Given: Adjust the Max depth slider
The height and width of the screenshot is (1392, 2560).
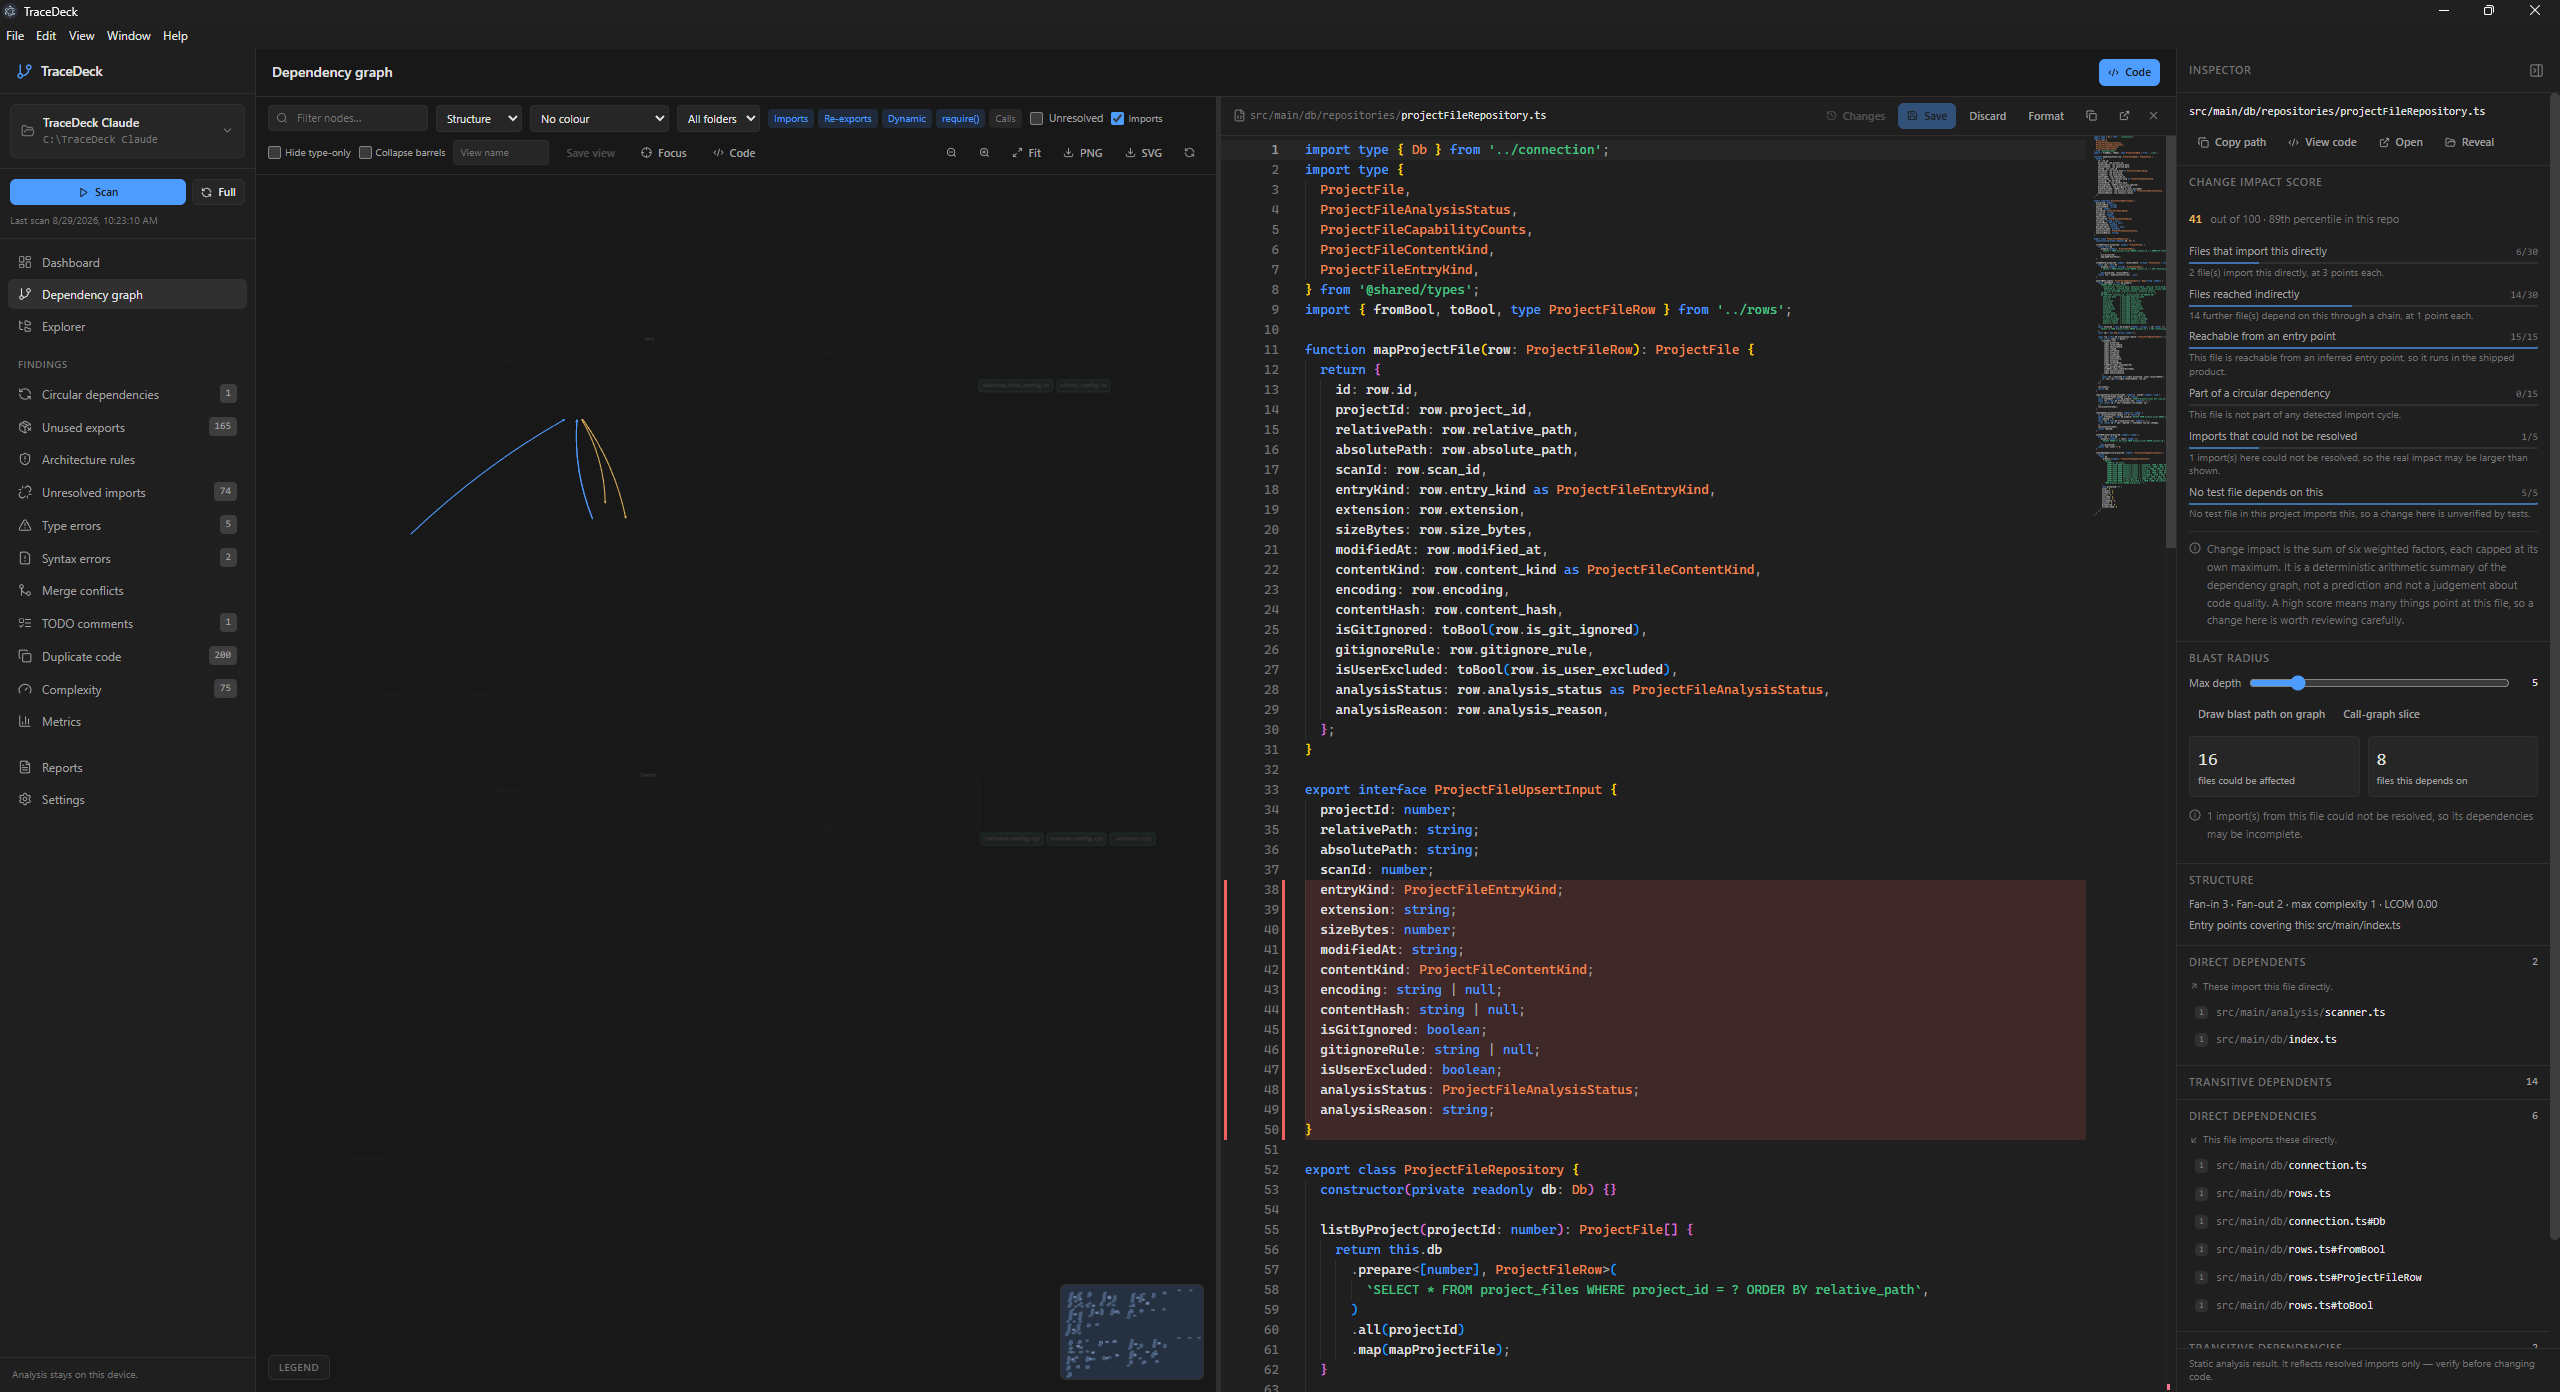Looking at the screenshot, I should 2379,683.
